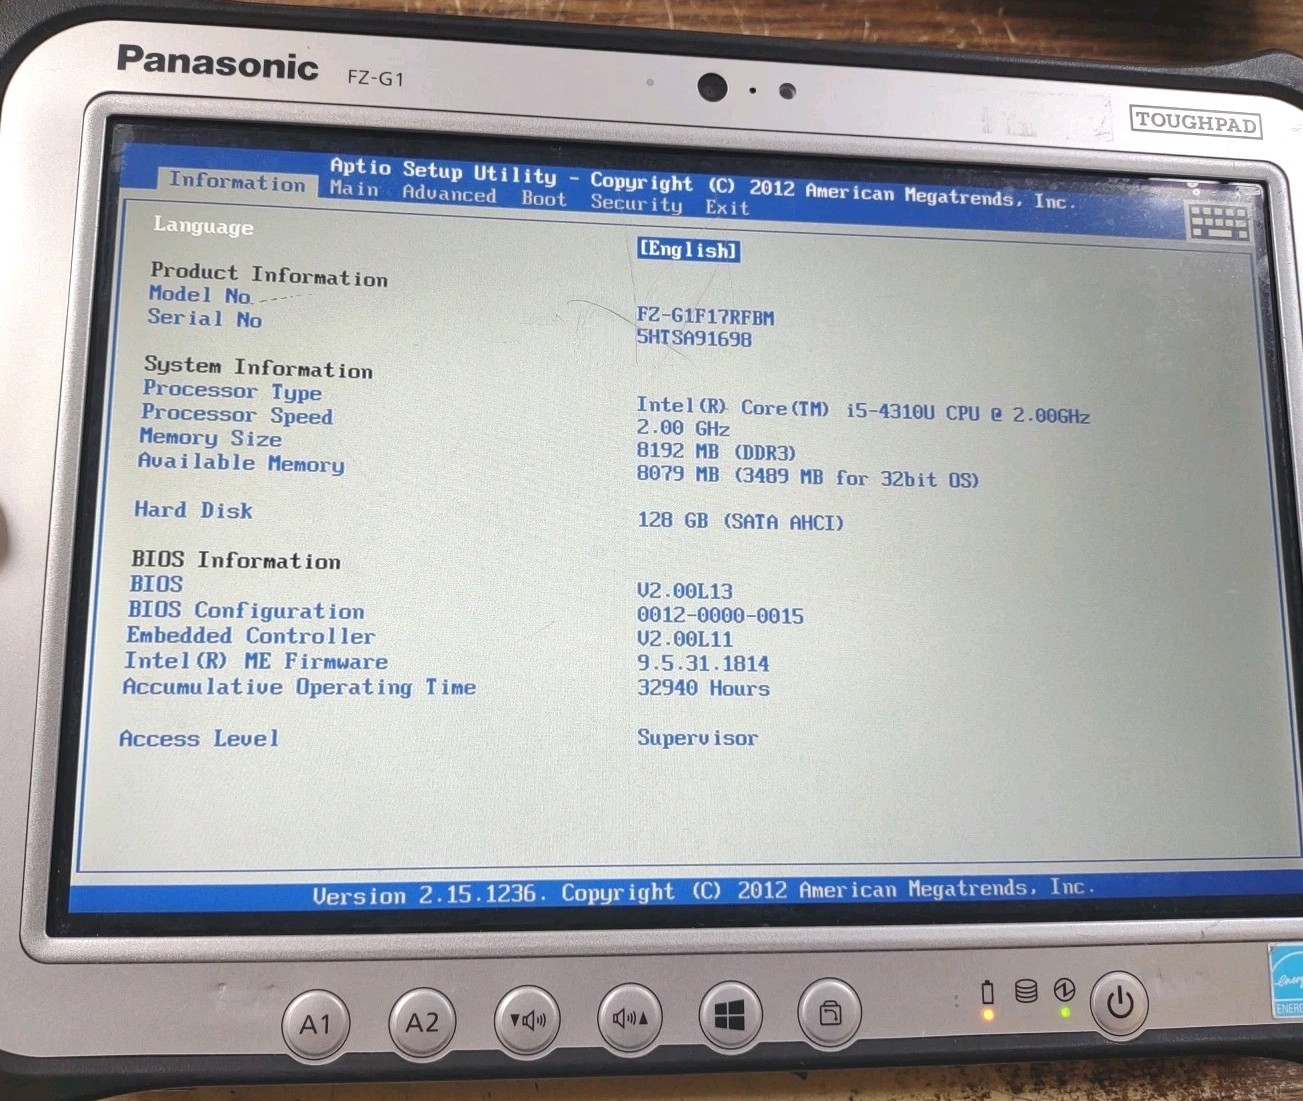
Task: Tap the power button
Action: click(x=1119, y=1003)
